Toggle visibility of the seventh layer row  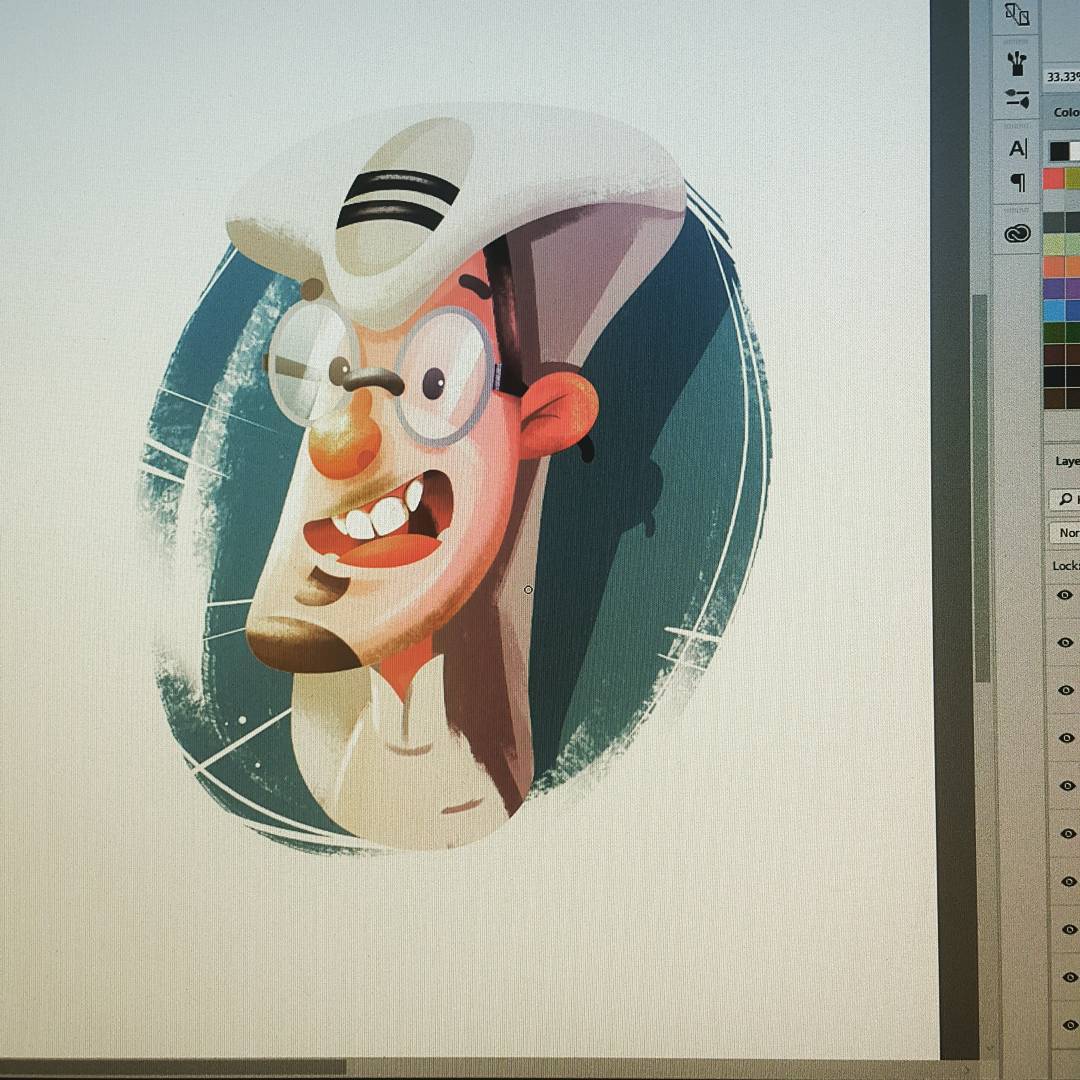(x=1069, y=882)
